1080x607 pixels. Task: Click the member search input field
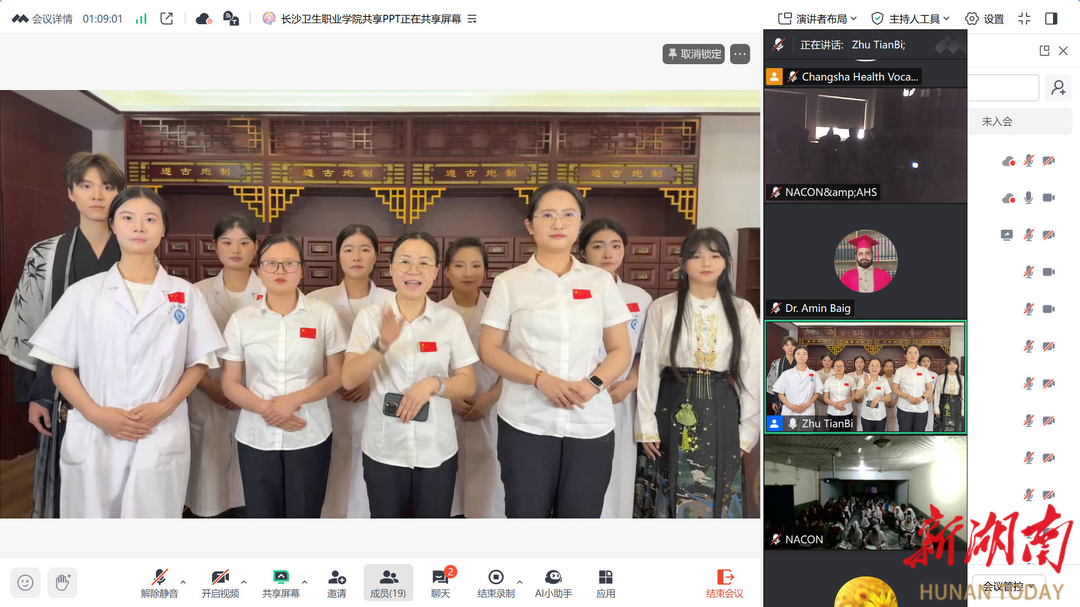tap(1004, 88)
